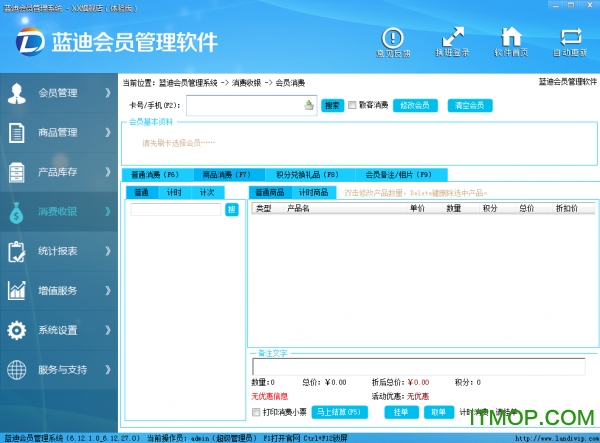Click the product search input field
The height and width of the screenshot is (443, 600).
pyautogui.click(x=176, y=209)
